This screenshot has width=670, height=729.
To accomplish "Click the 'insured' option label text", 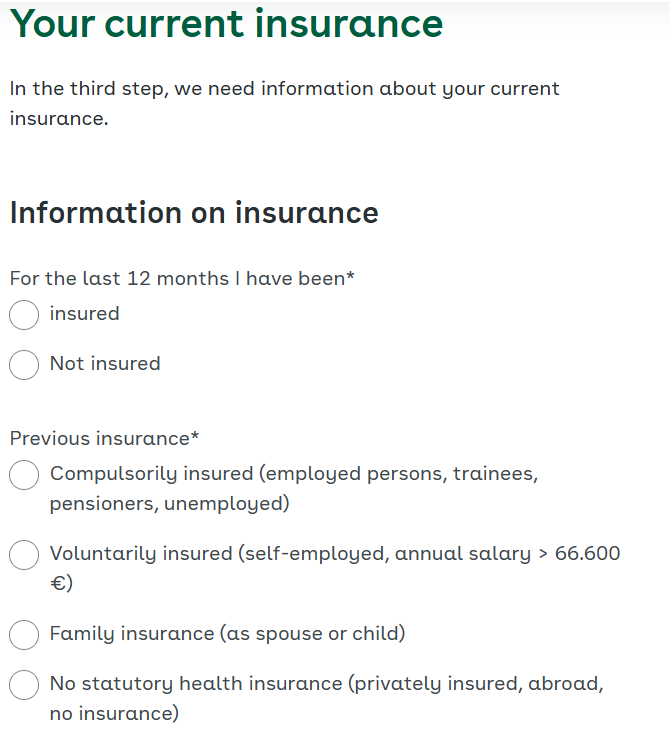I will click(x=85, y=314).
